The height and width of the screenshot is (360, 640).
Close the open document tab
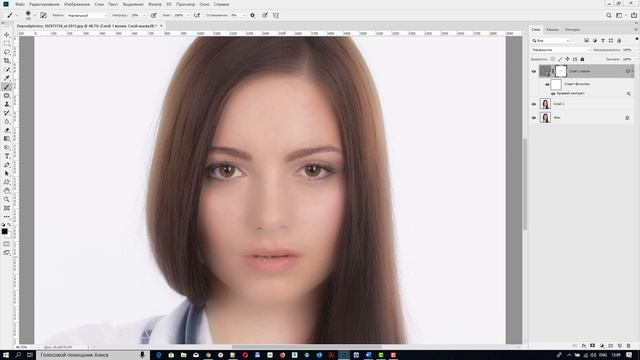[x=161, y=26]
